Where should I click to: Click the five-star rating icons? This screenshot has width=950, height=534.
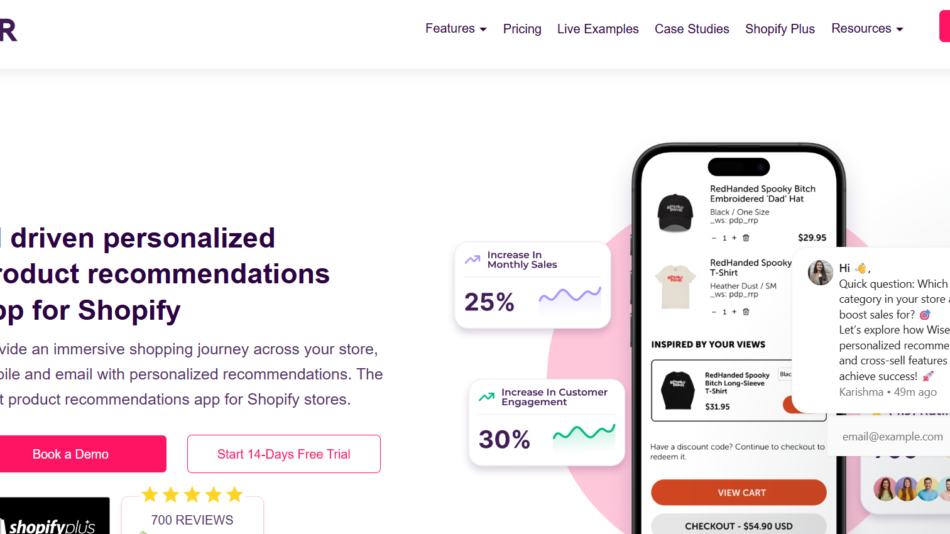(x=192, y=495)
